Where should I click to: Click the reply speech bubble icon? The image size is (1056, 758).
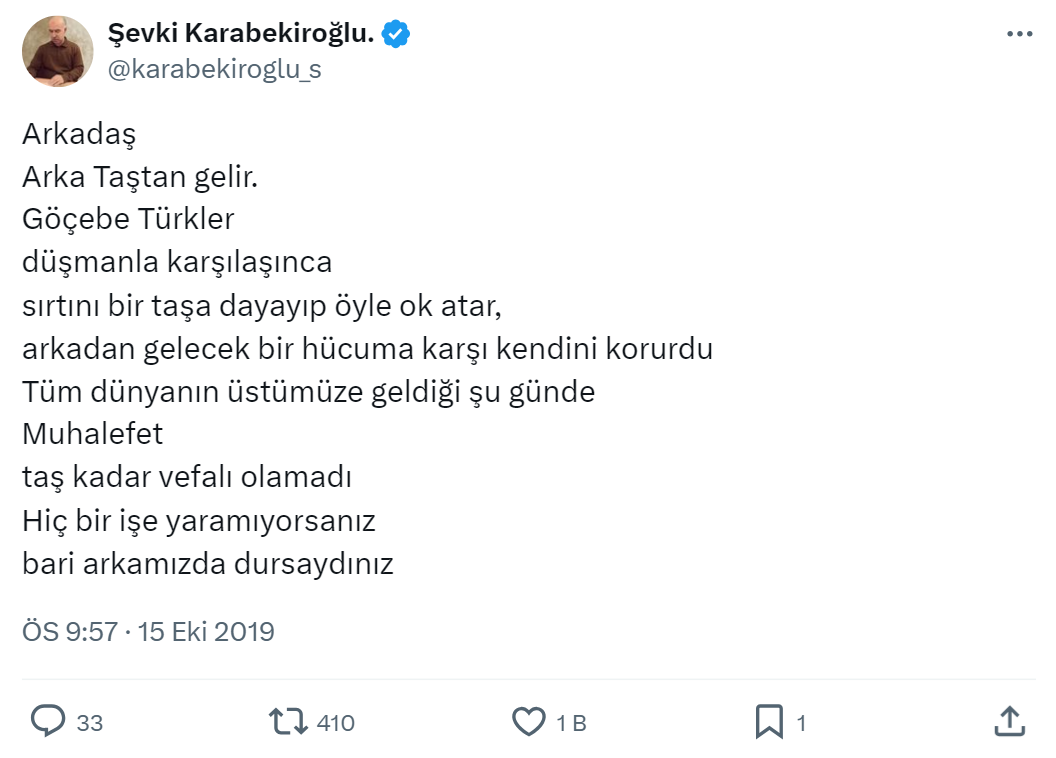point(47,721)
